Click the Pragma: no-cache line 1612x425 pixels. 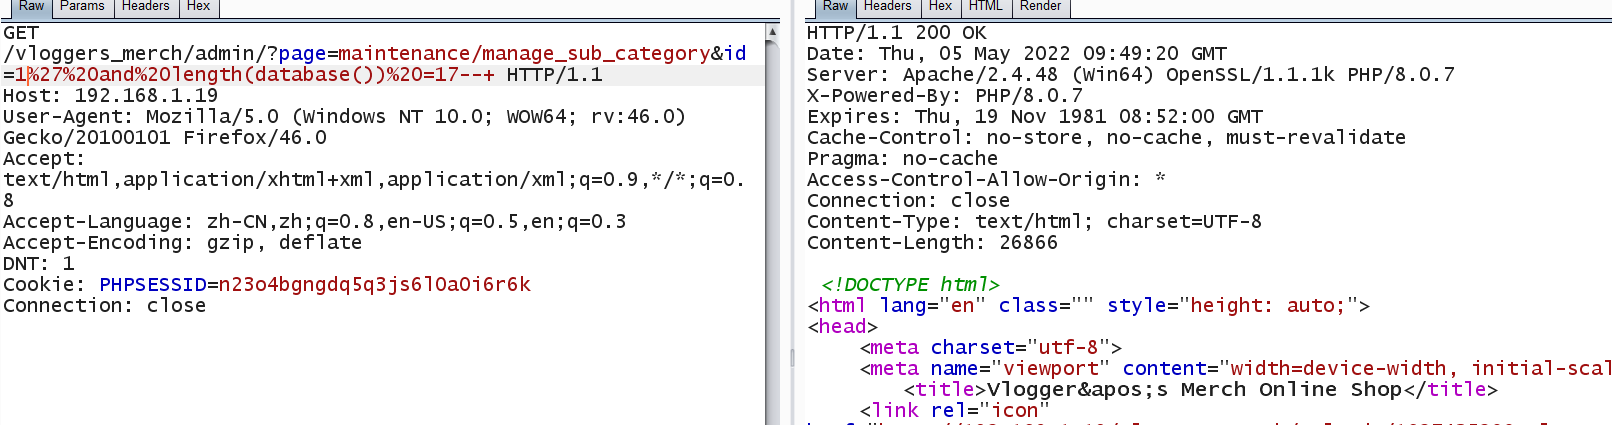click(903, 159)
